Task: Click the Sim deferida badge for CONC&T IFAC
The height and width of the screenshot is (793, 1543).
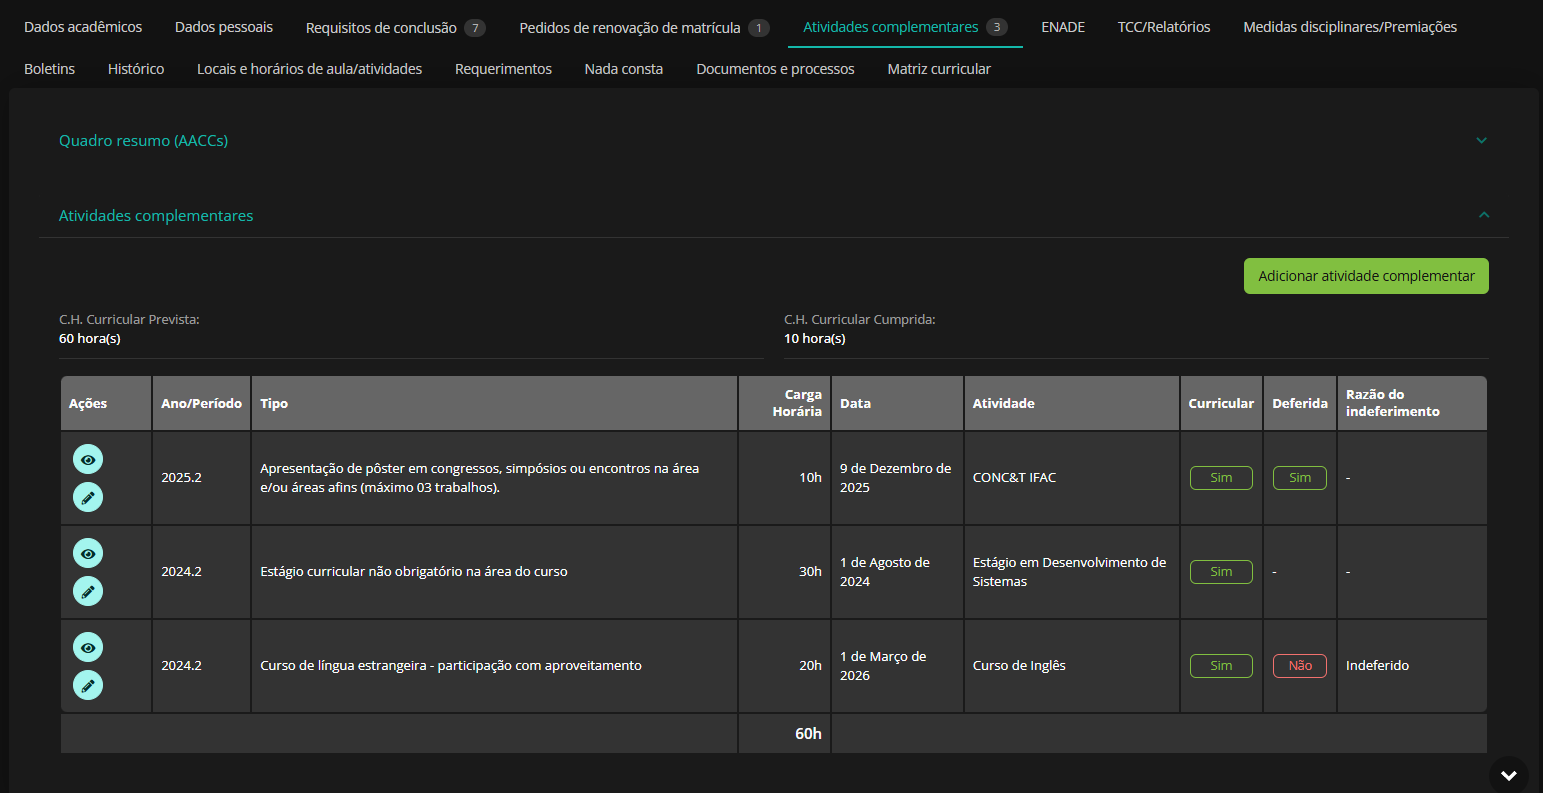Action: [1299, 478]
